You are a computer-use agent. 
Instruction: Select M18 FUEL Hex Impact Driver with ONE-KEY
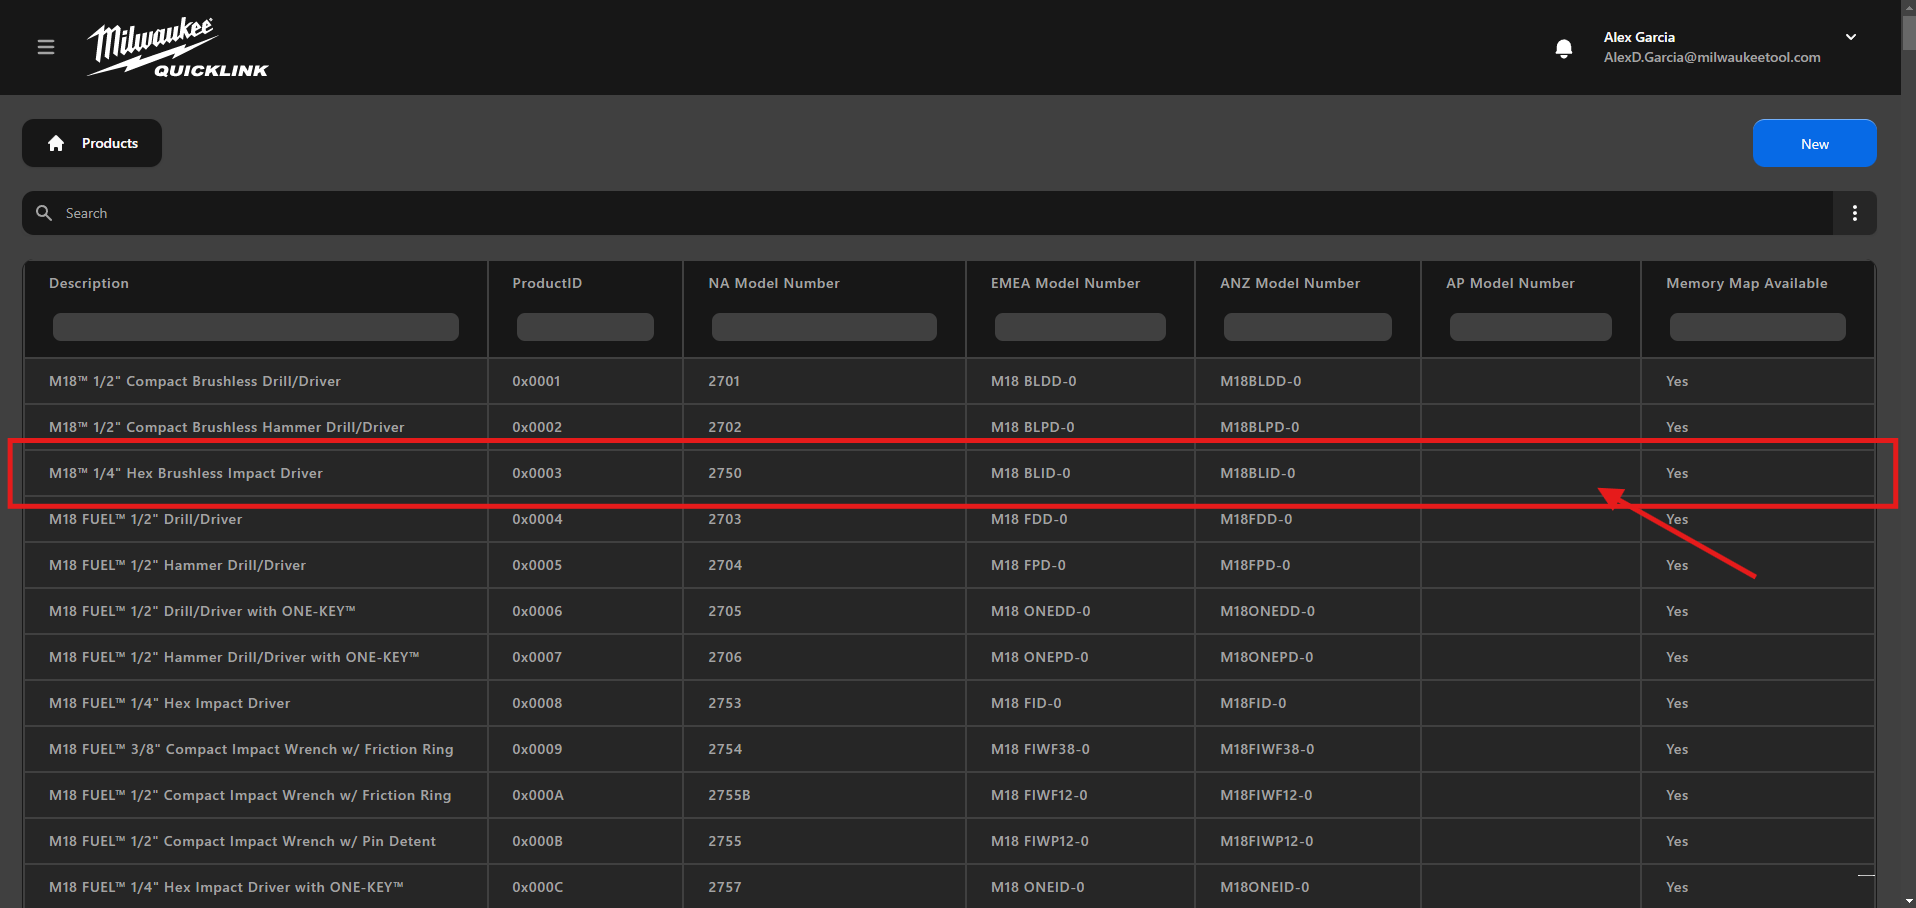tap(949, 886)
